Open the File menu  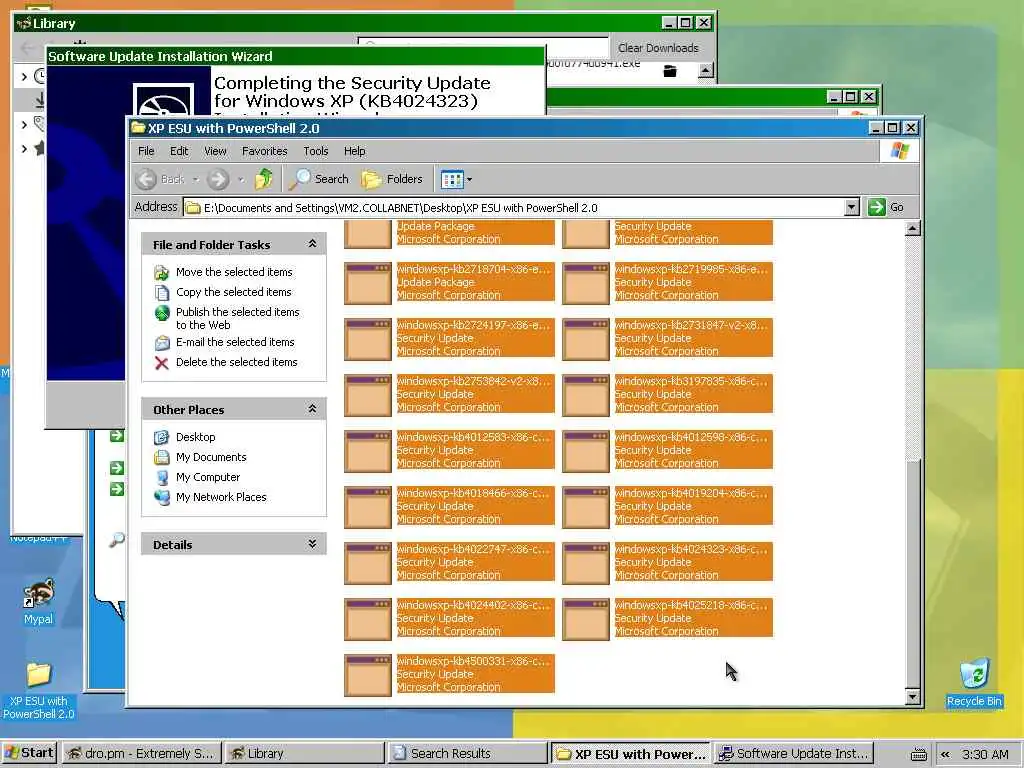coord(146,151)
